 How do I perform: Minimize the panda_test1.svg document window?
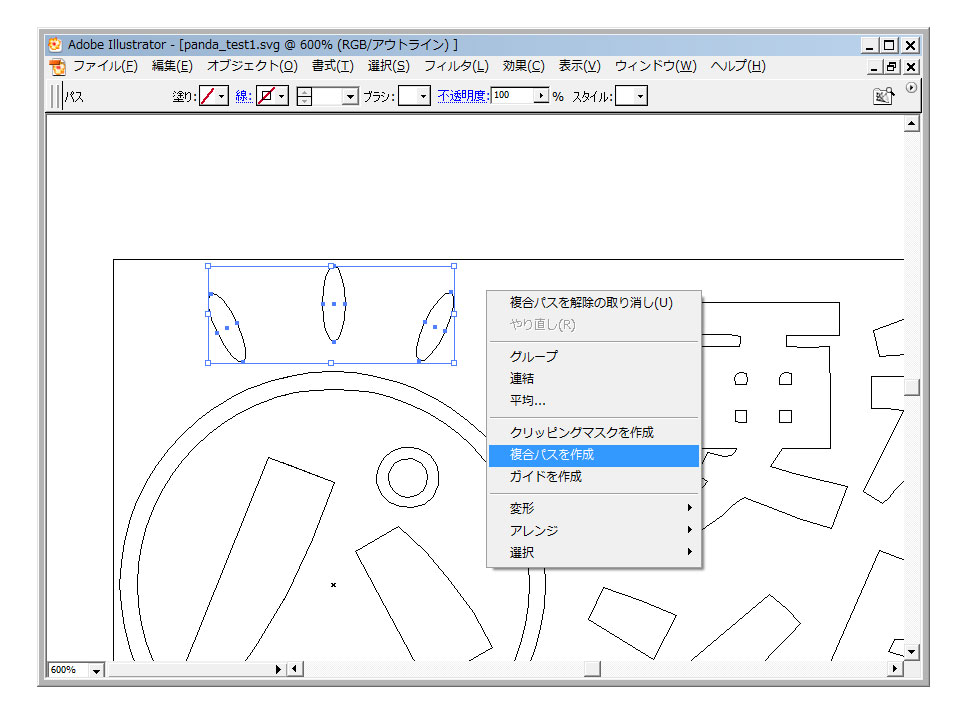pos(874,67)
